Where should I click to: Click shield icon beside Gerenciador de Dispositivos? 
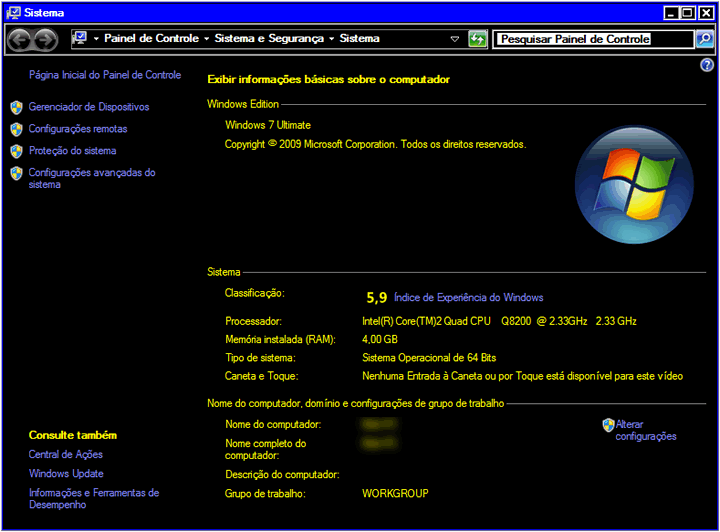pyautogui.click(x=17, y=107)
